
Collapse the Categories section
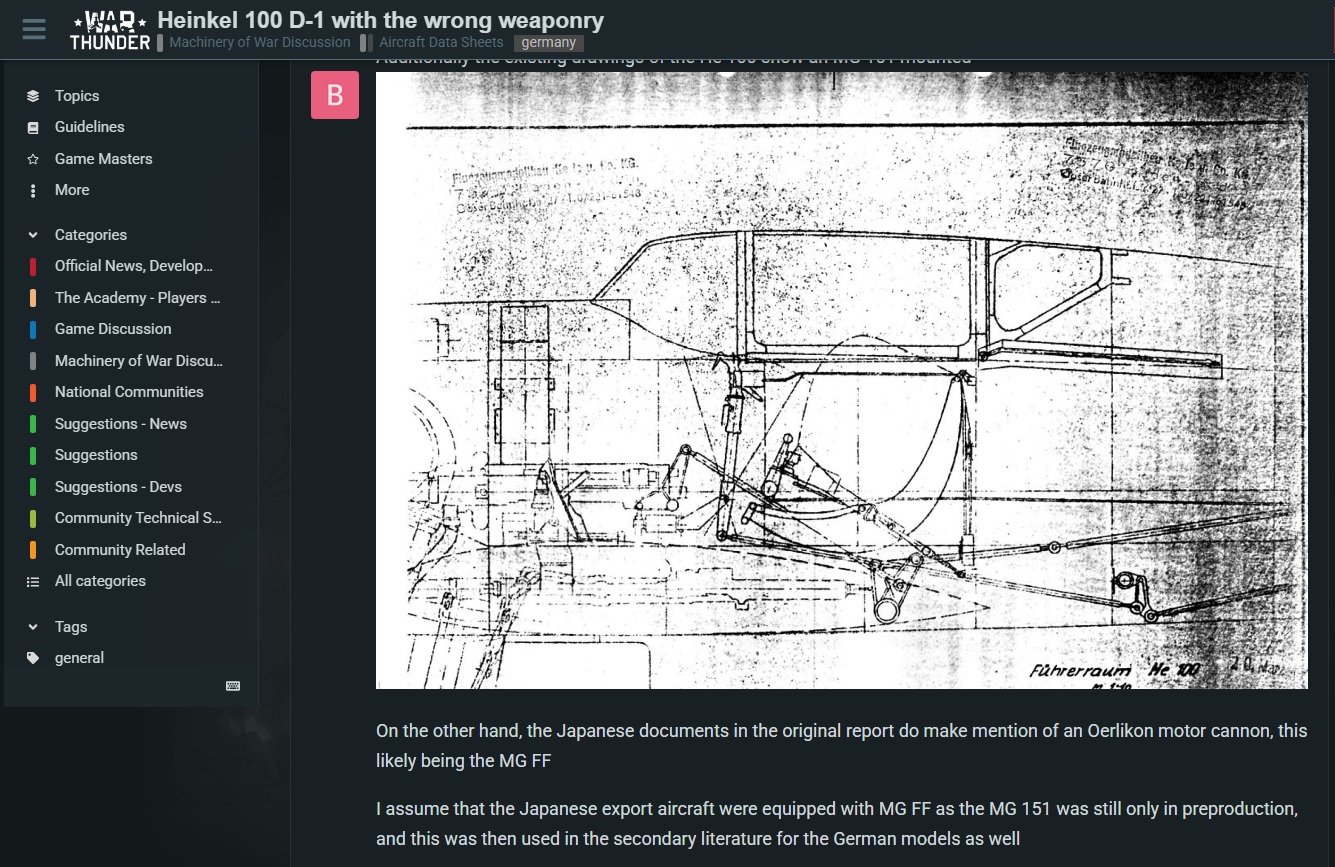[33, 235]
